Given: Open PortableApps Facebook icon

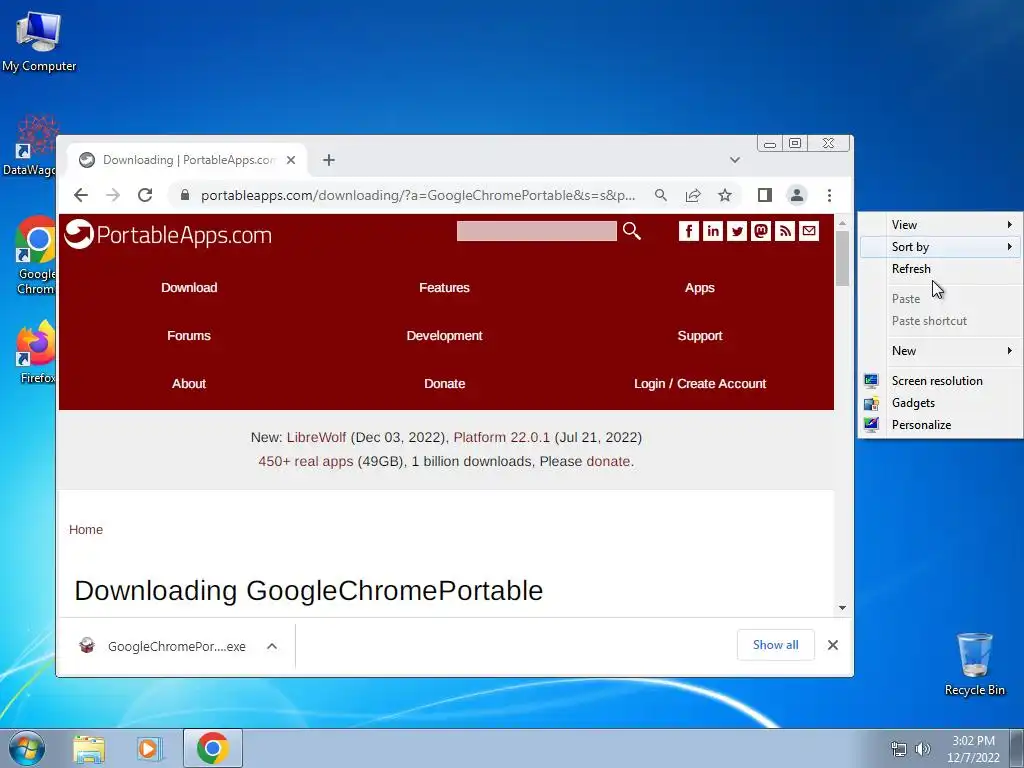Looking at the screenshot, I should click(689, 231).
